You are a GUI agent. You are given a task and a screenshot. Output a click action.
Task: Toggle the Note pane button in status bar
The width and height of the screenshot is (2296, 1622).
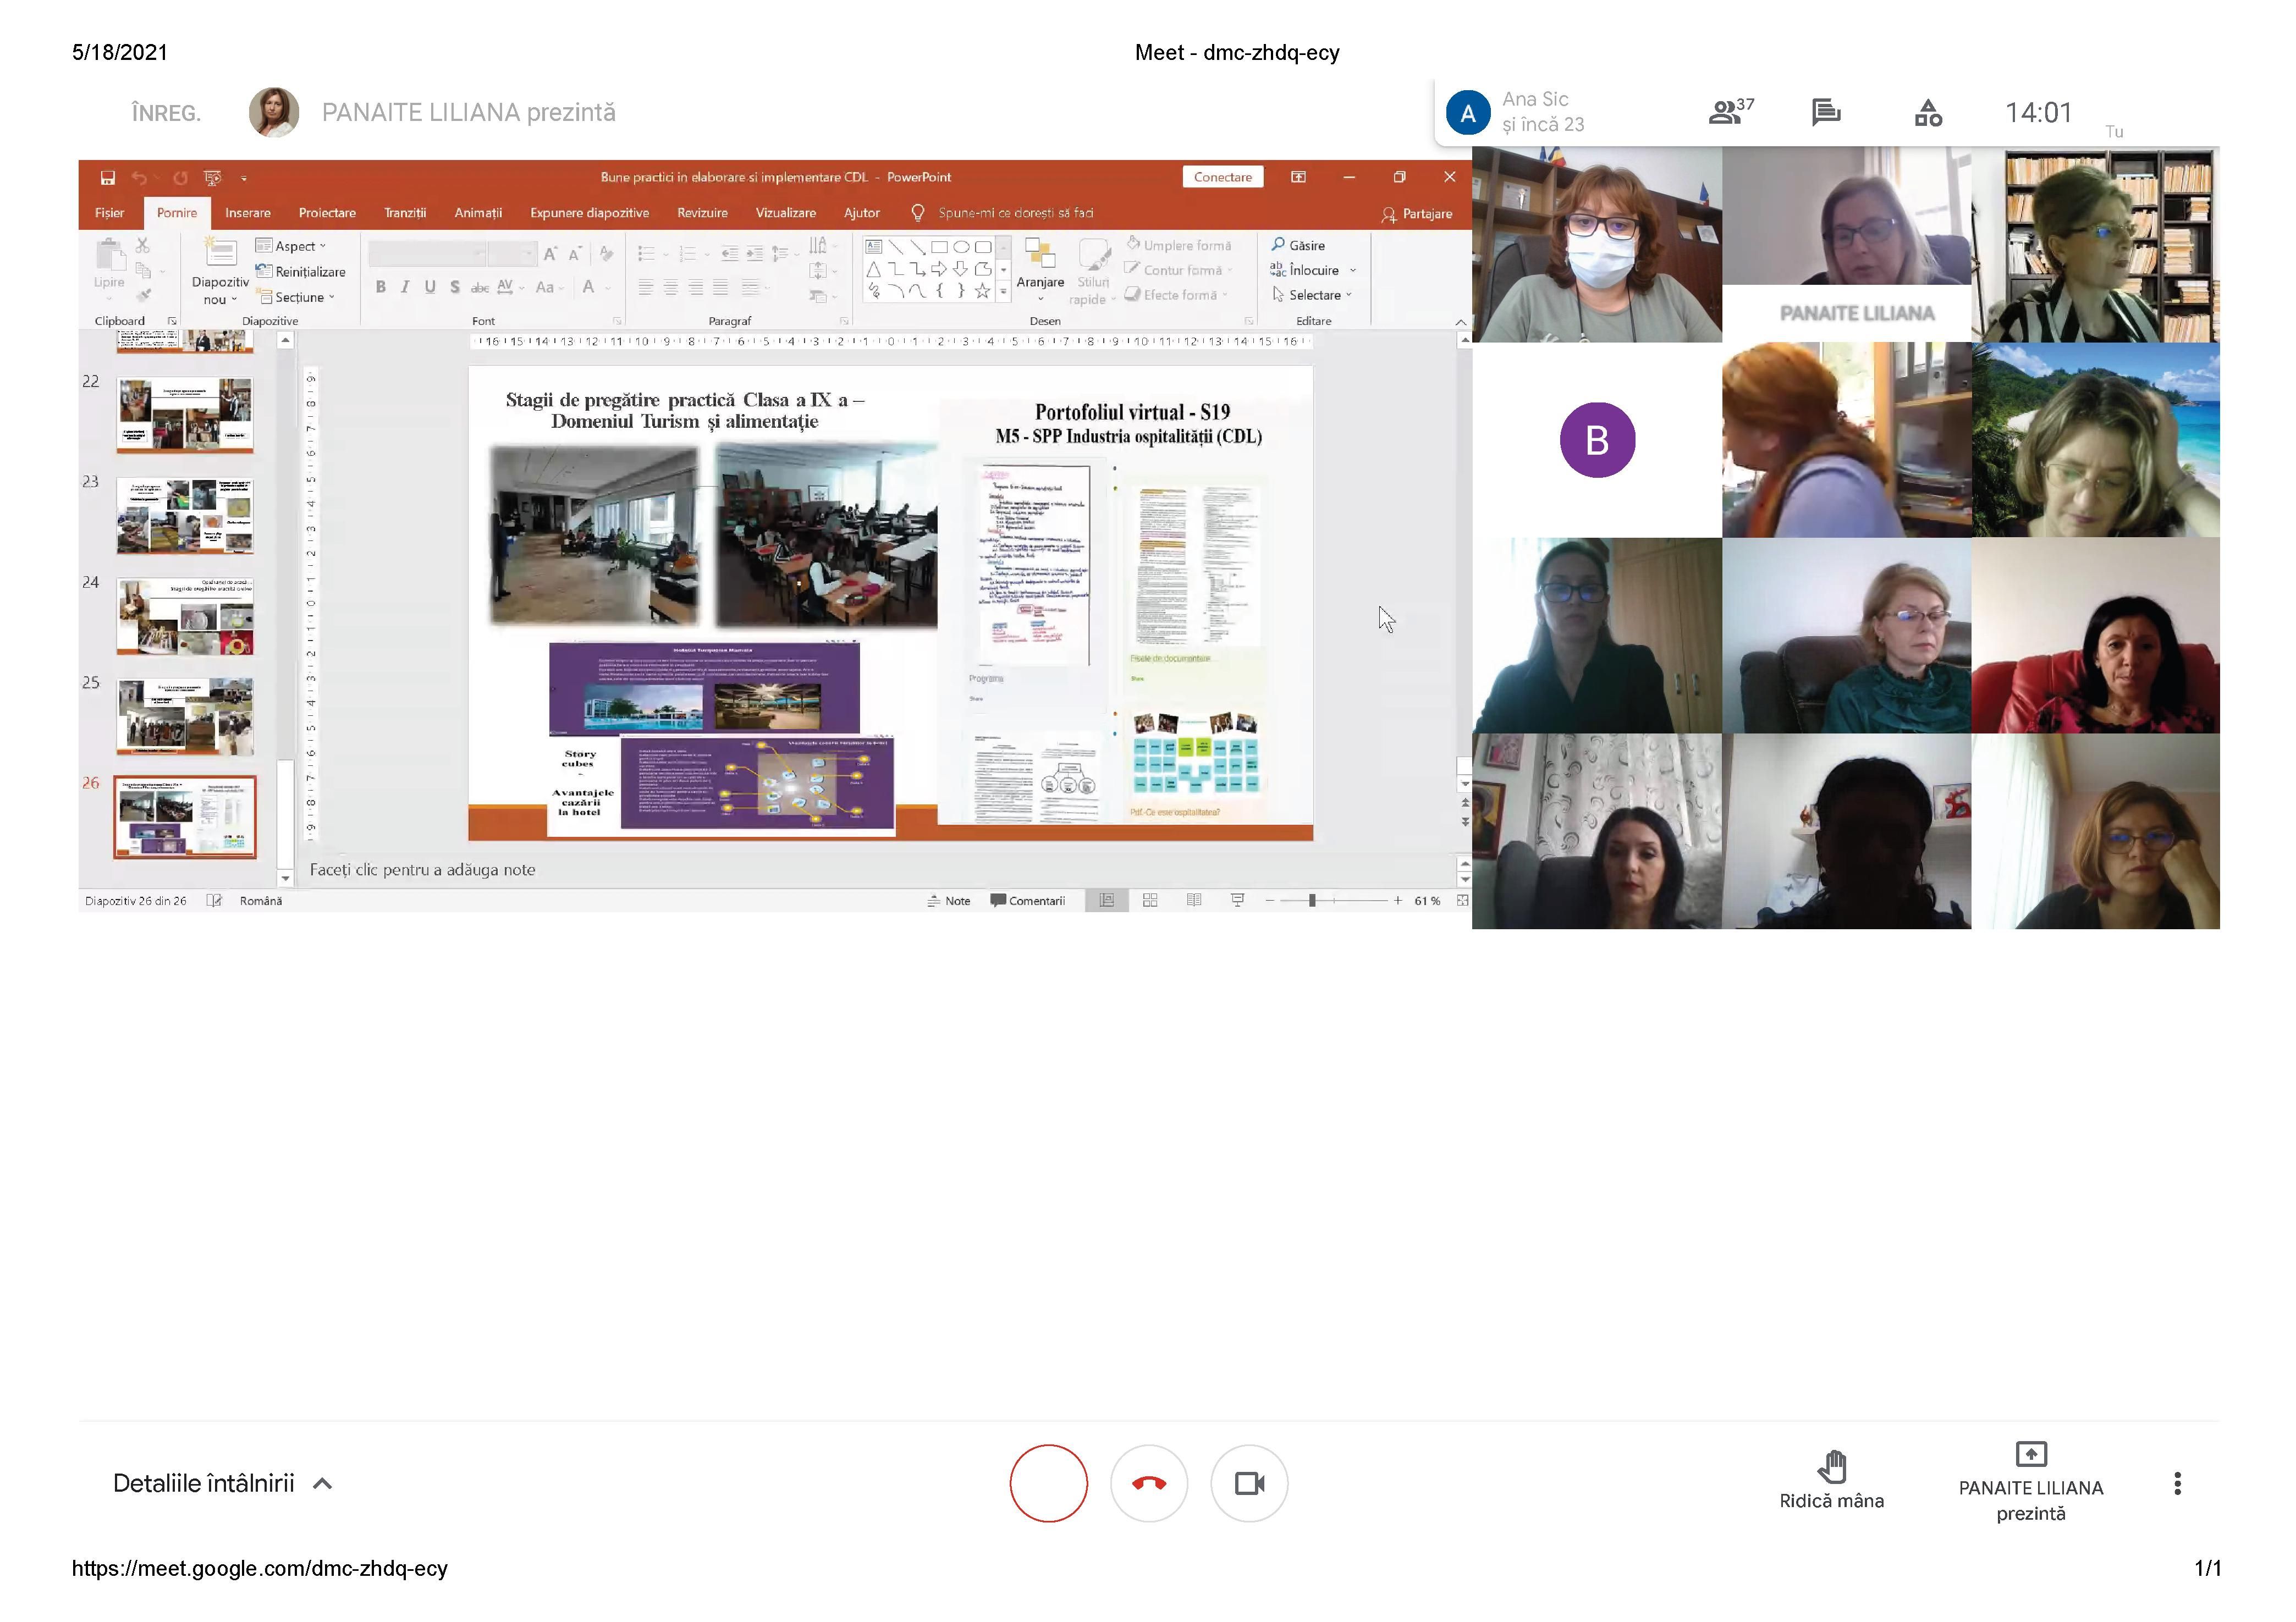pos(948,901)
